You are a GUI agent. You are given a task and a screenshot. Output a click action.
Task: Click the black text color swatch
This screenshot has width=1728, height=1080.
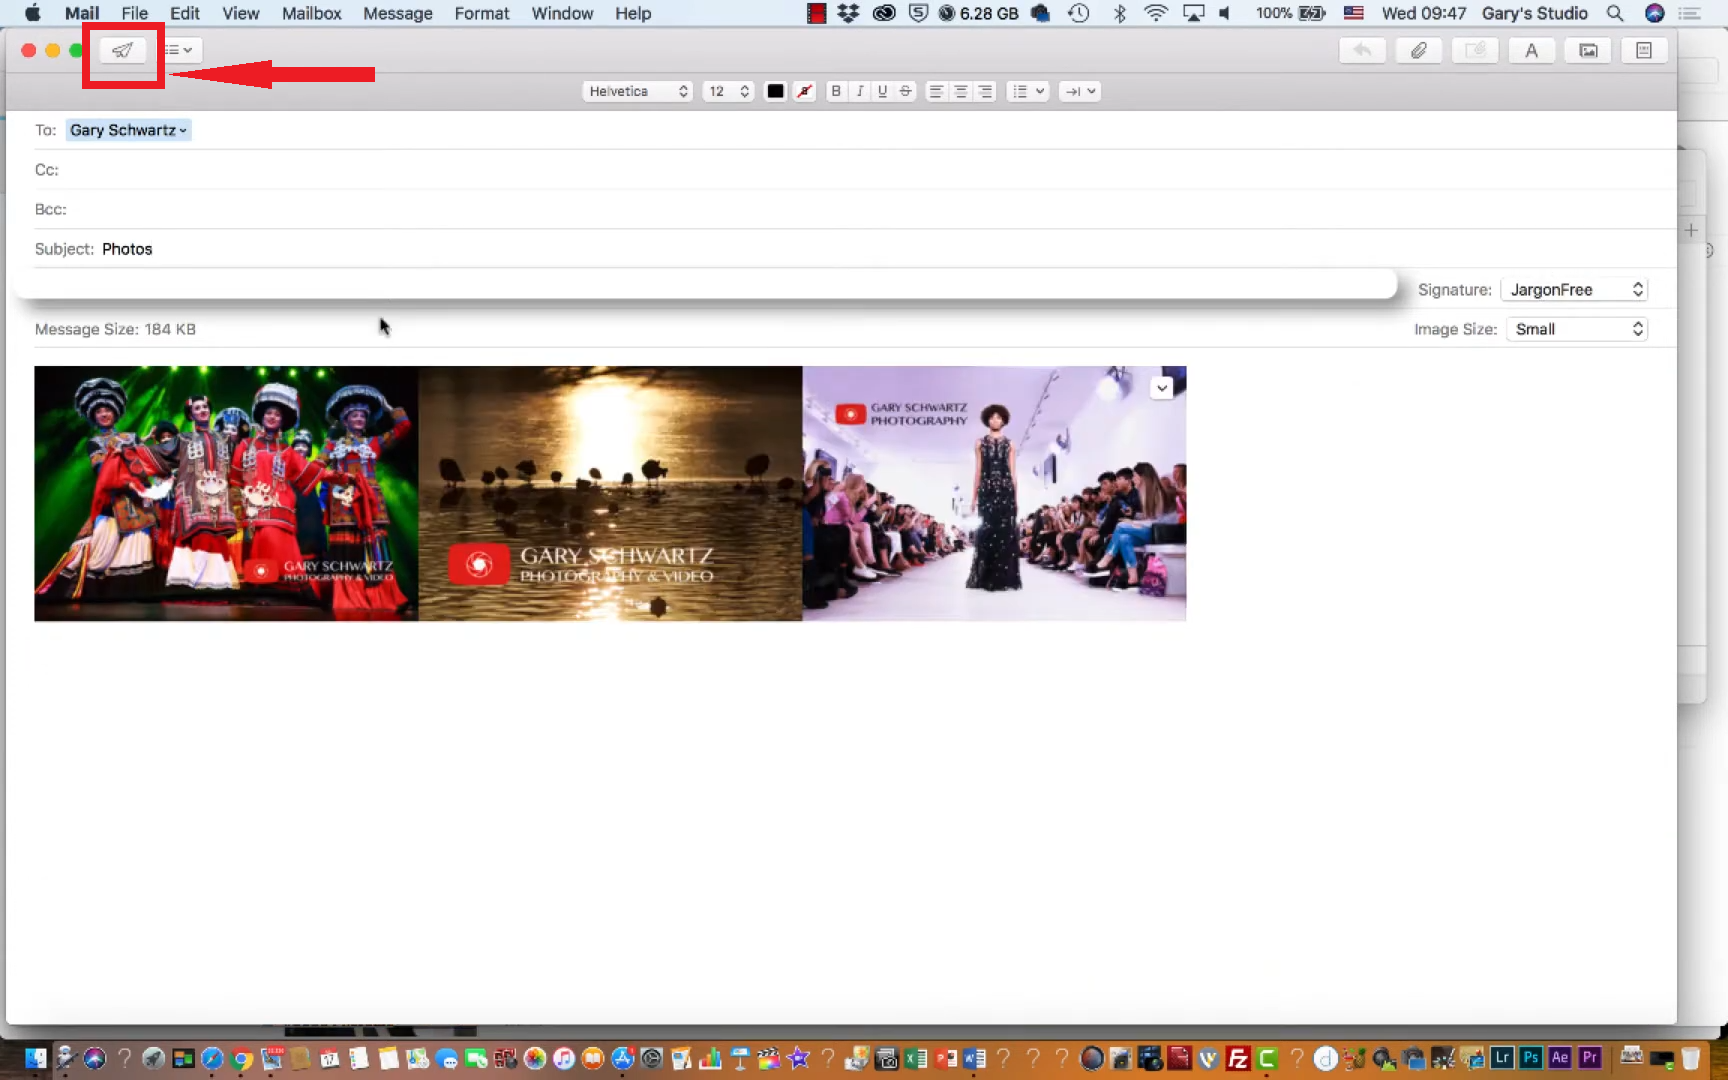click(x=775, y=91)
